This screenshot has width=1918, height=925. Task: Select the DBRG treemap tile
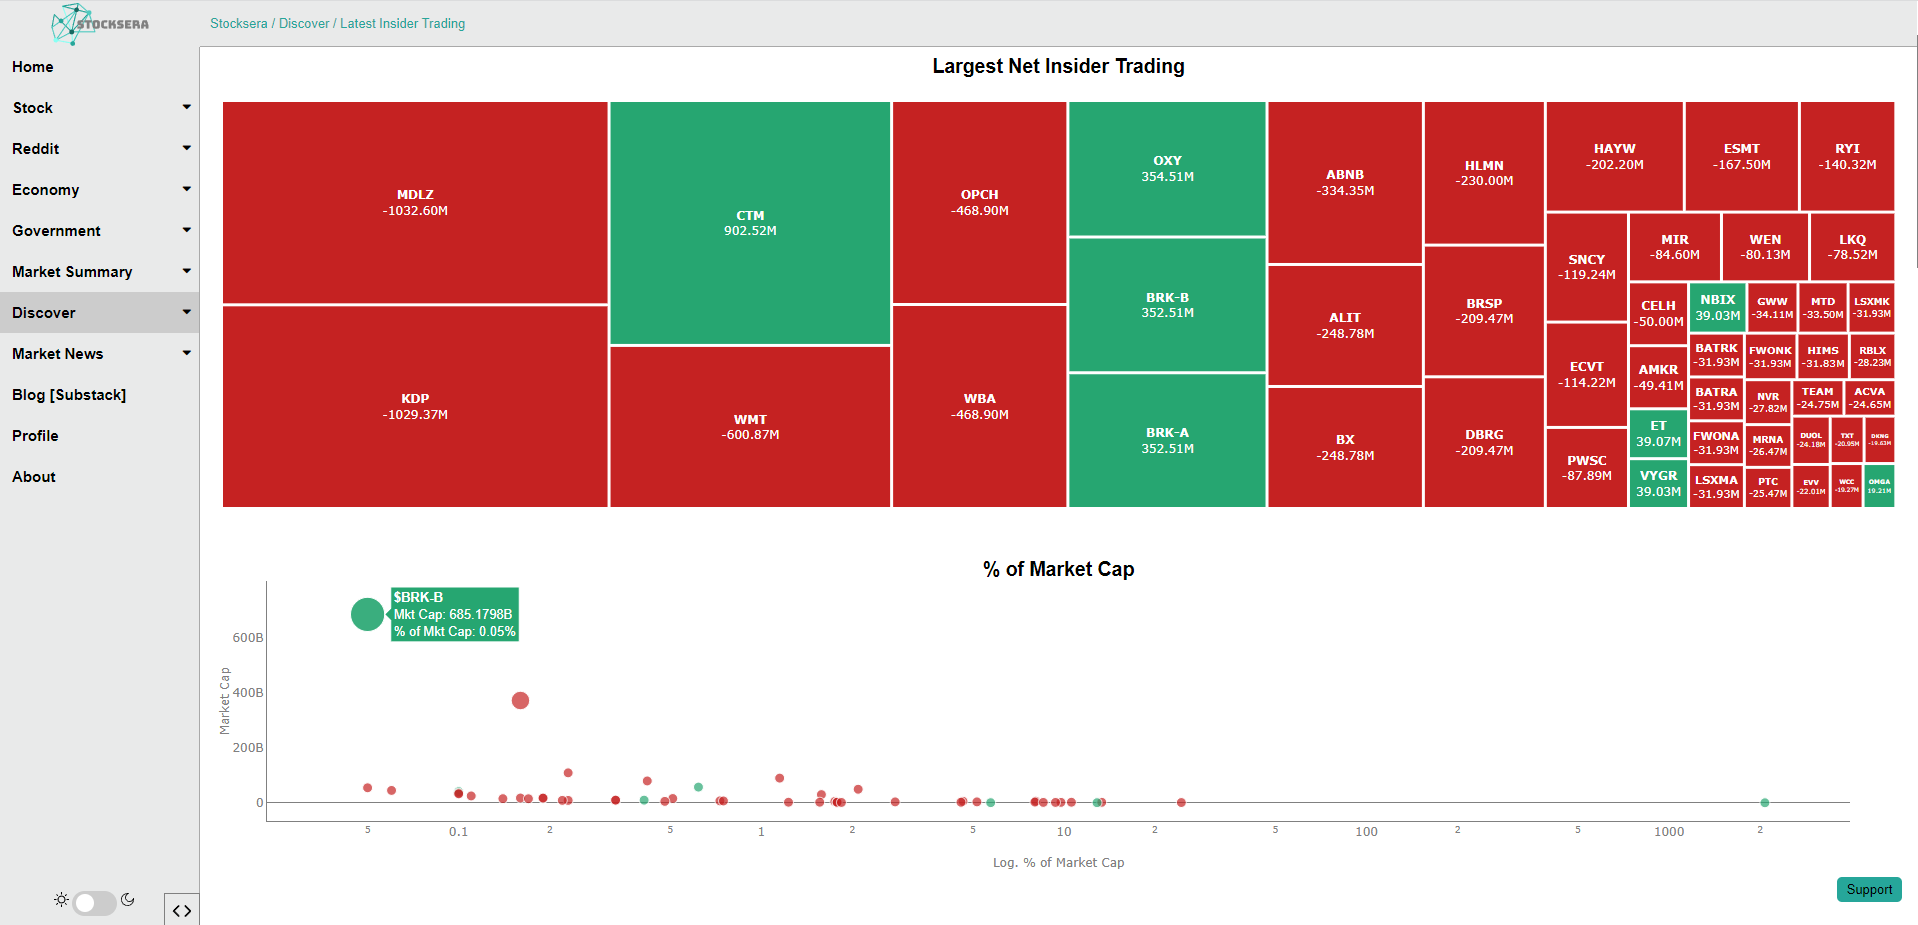point(1484,442)
